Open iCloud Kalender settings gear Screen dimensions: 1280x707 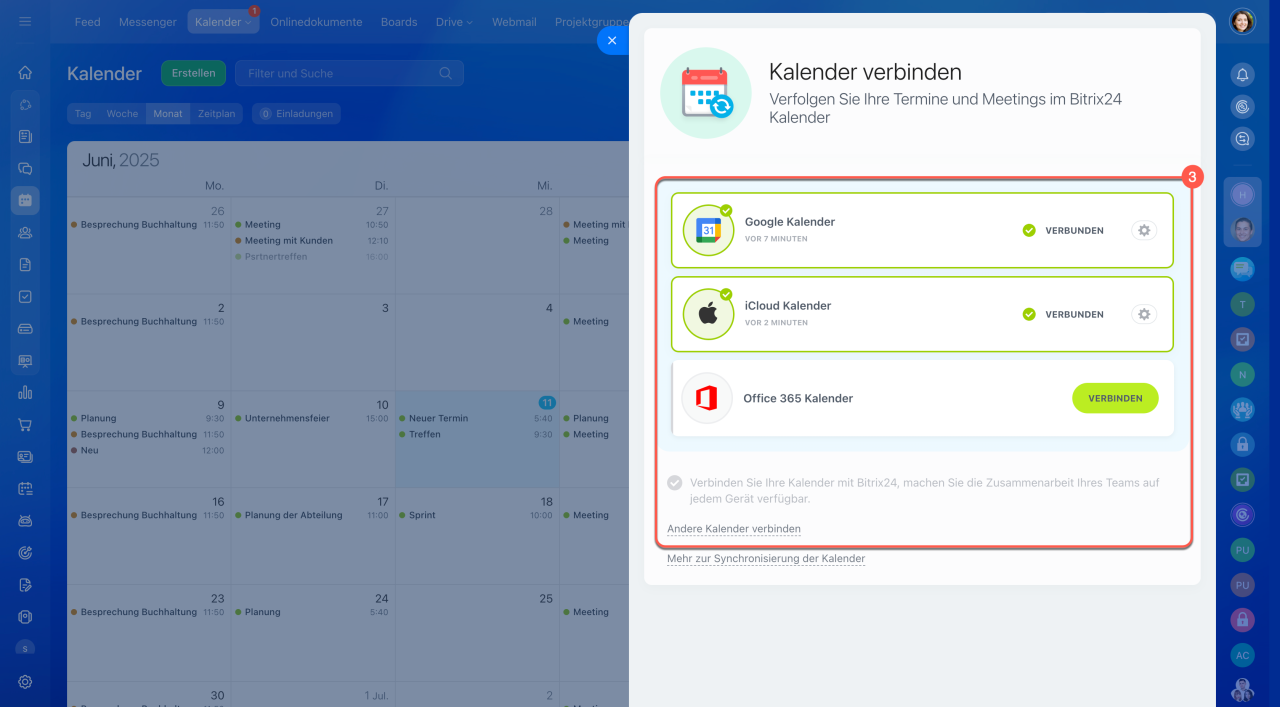[x=1144, y=314]
